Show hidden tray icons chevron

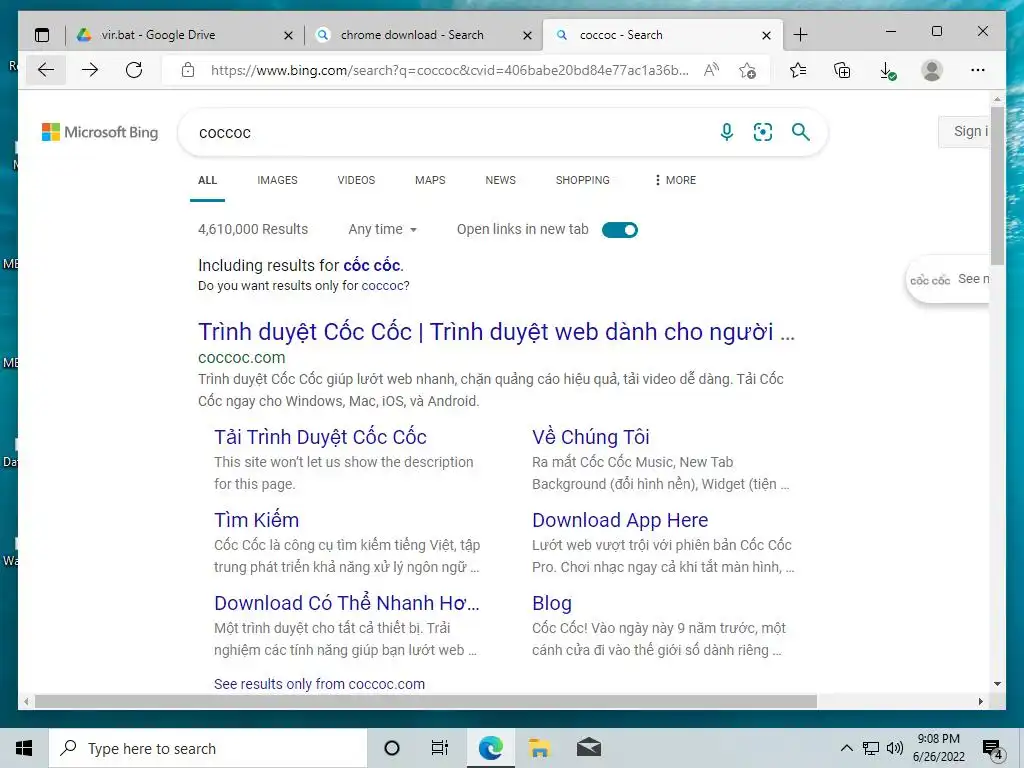[x=846, y=748]
